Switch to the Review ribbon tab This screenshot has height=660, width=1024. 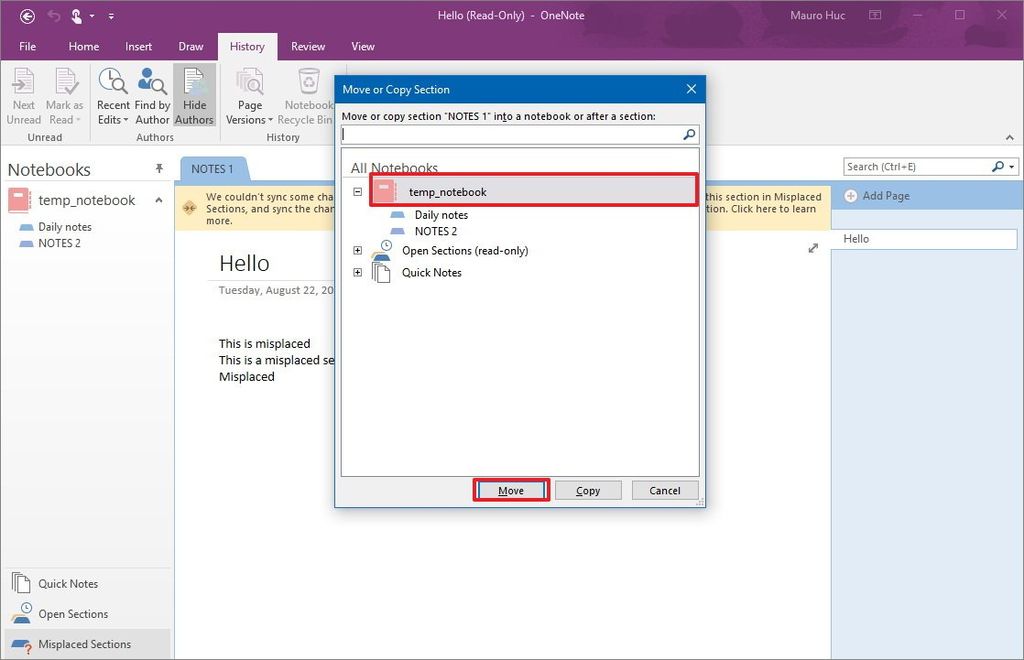tap(307, 46)
